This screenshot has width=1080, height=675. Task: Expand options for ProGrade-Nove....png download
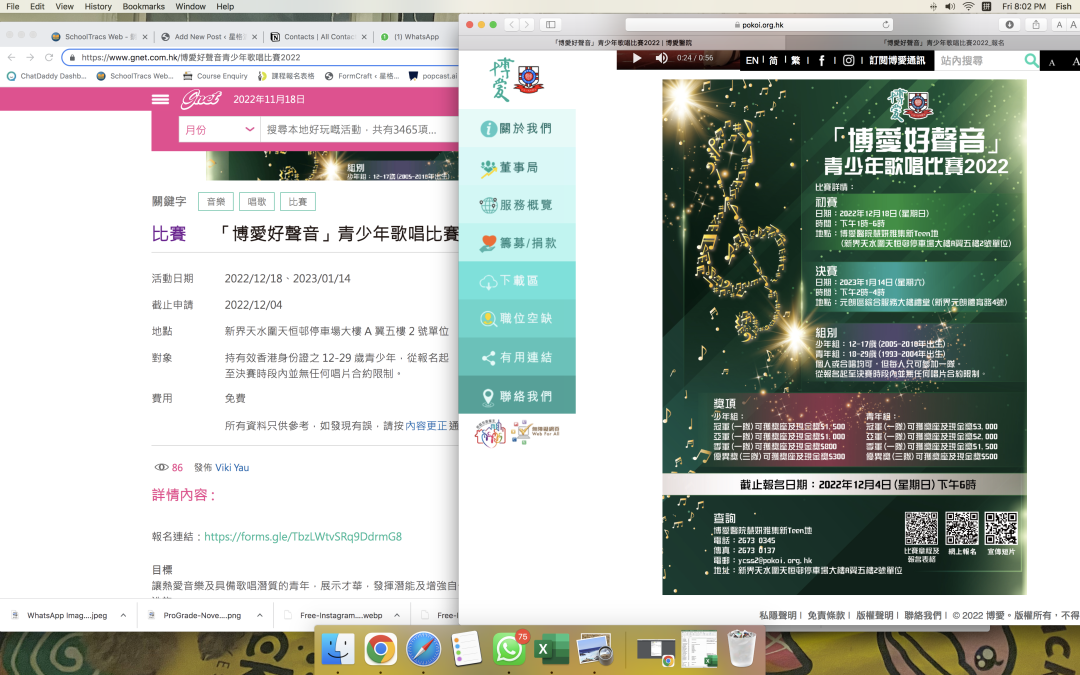(x=260, y=615)
